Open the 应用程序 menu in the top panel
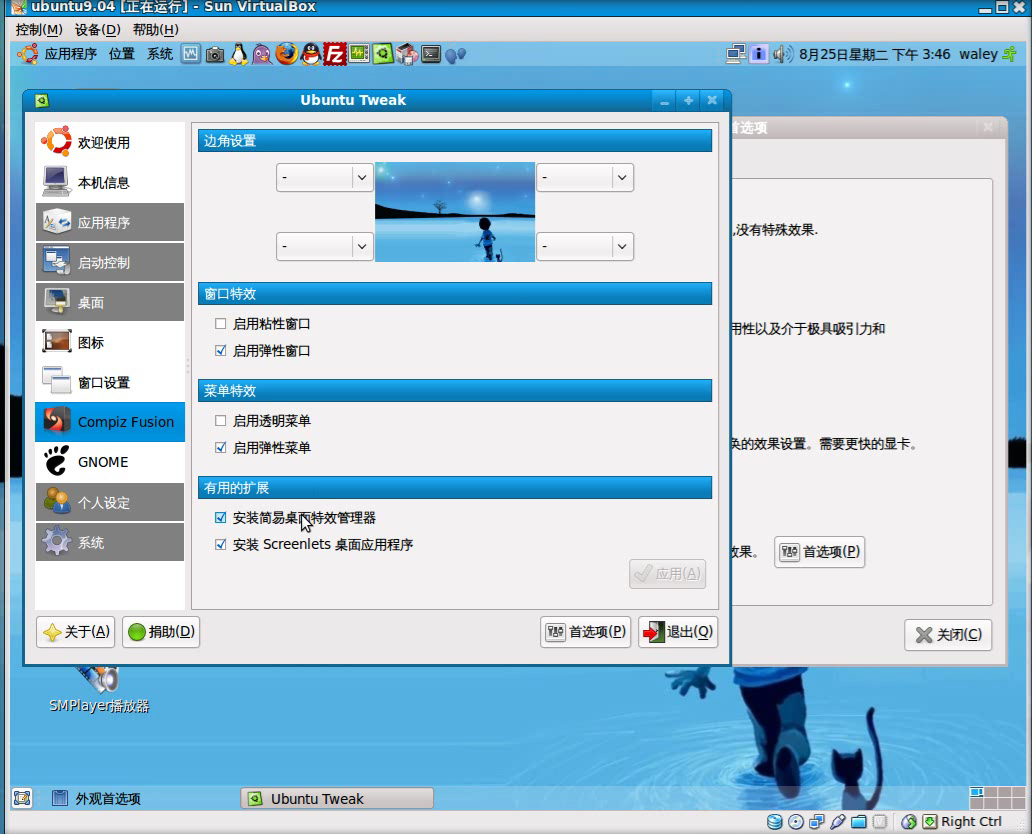Viewport: 1032px width, 834px height. [70, 54]
